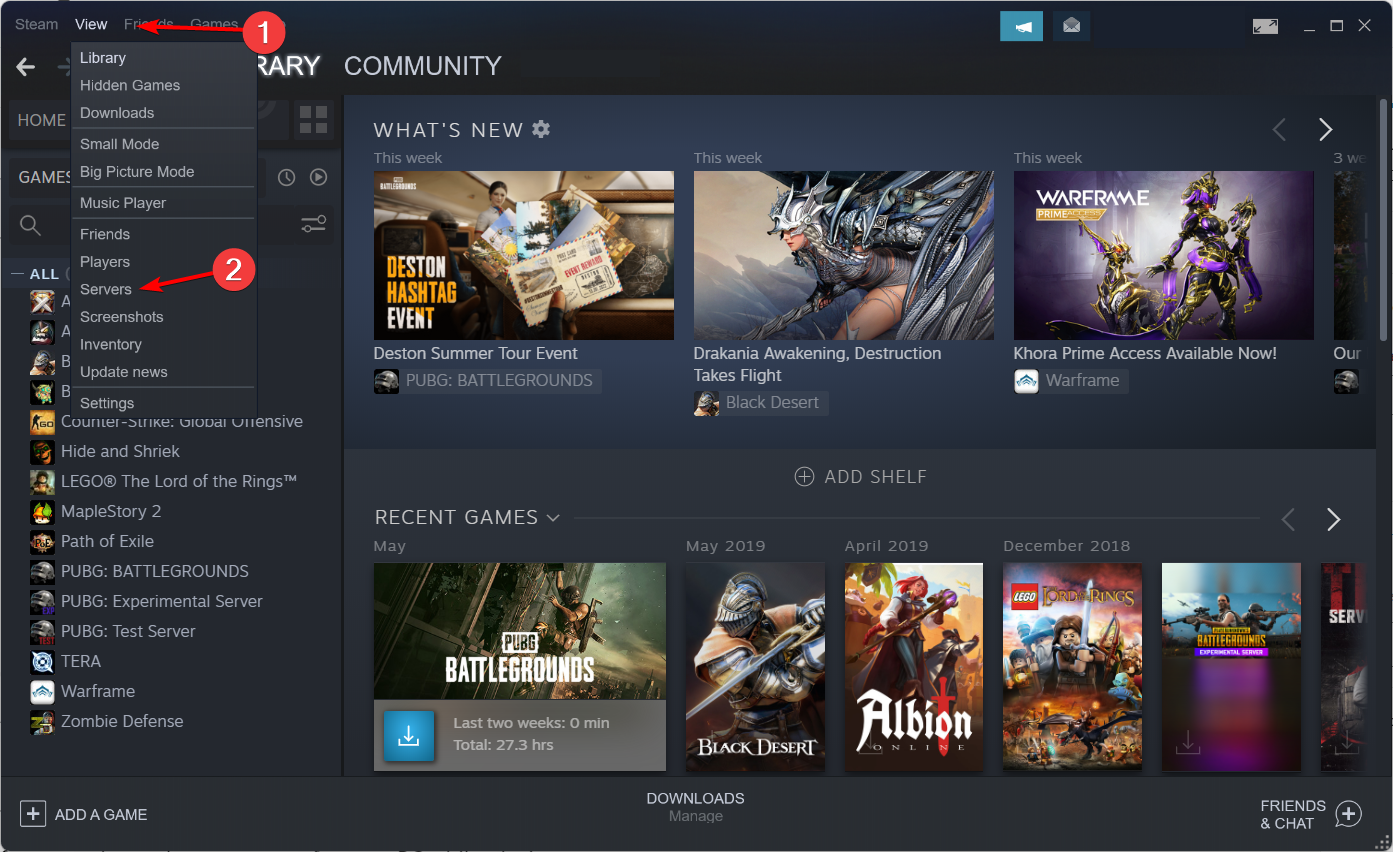Click next arrow on What's New carousel

pyautogui.click(x=1325, y=129)
